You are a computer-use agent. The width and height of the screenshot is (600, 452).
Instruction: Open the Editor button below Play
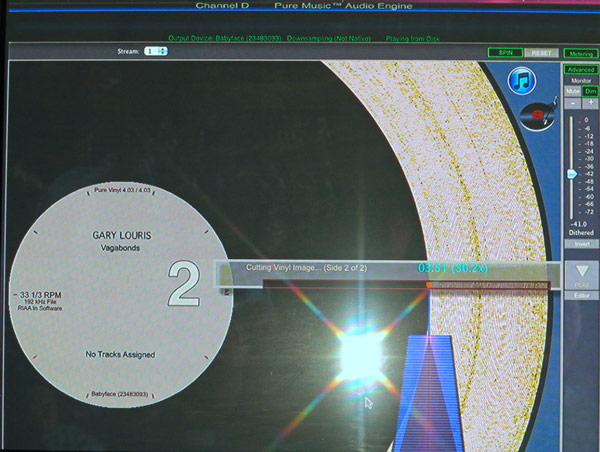point(582,295)
